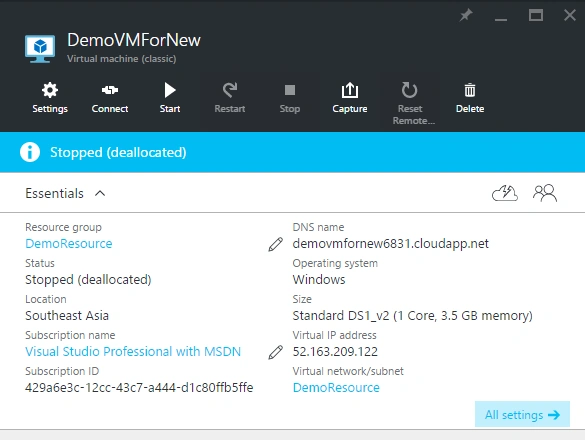
Task: Collapse the Essentials section chevron
Action: [x=100, y=193]
